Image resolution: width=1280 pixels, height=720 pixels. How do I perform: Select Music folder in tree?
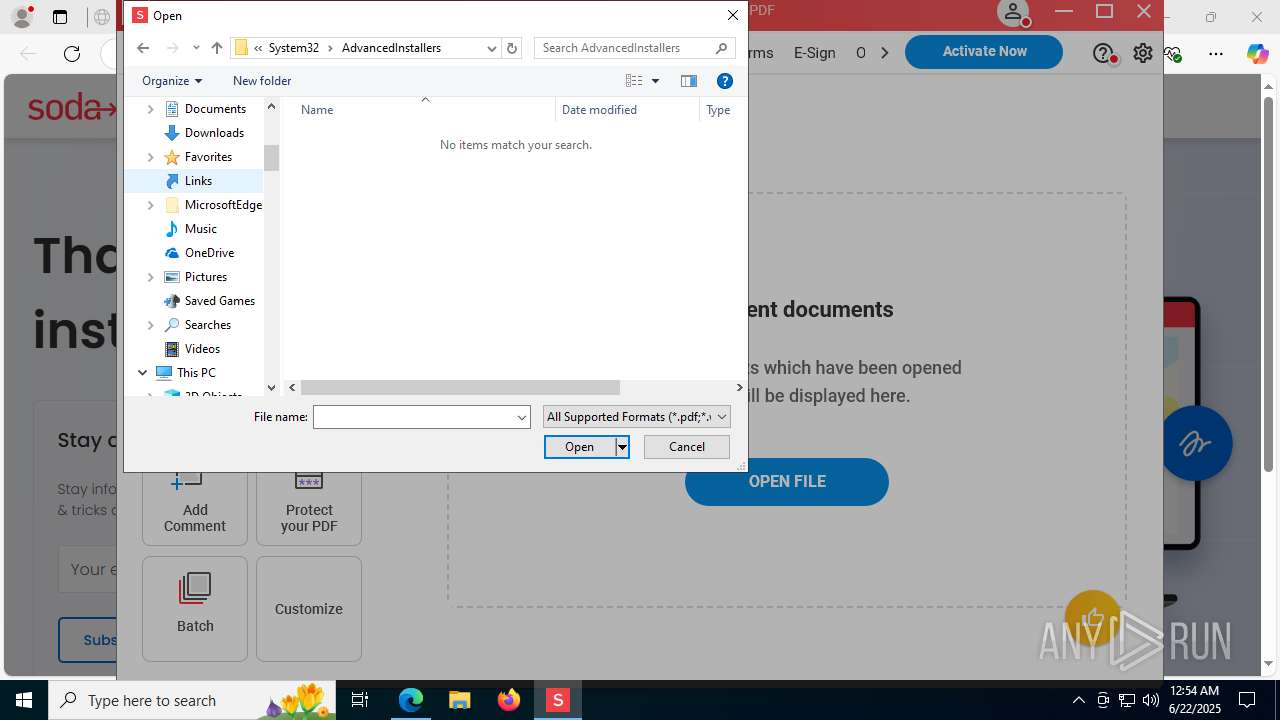click(200, 229)
